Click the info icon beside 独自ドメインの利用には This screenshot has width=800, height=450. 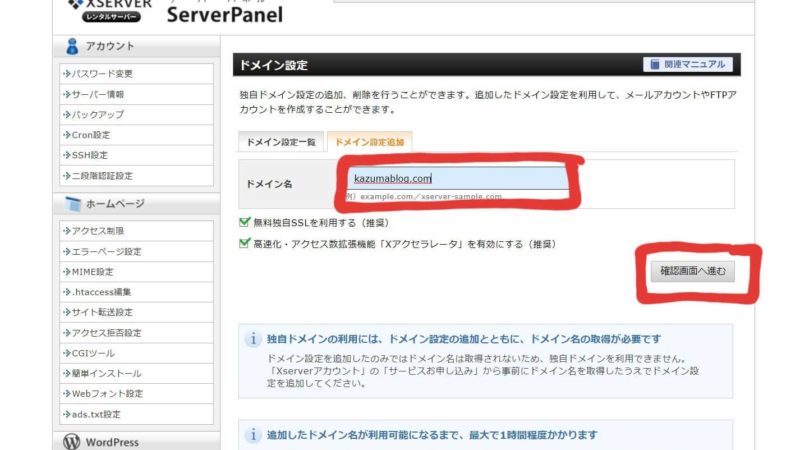click(253, 339)
